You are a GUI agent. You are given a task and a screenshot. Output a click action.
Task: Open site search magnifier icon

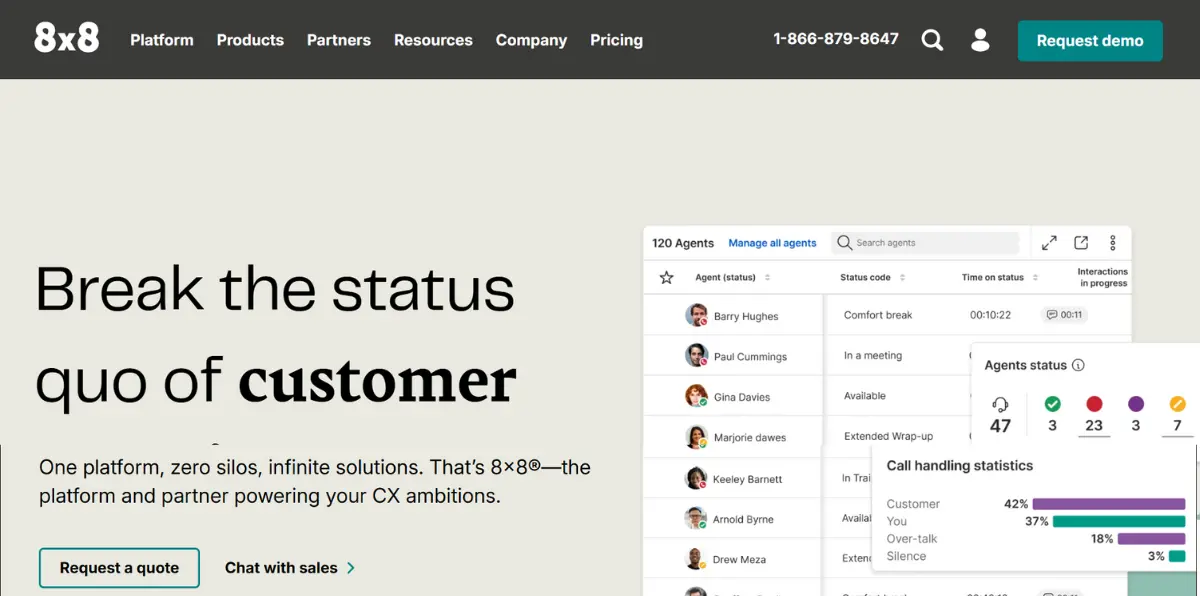[x=932, y=40]
